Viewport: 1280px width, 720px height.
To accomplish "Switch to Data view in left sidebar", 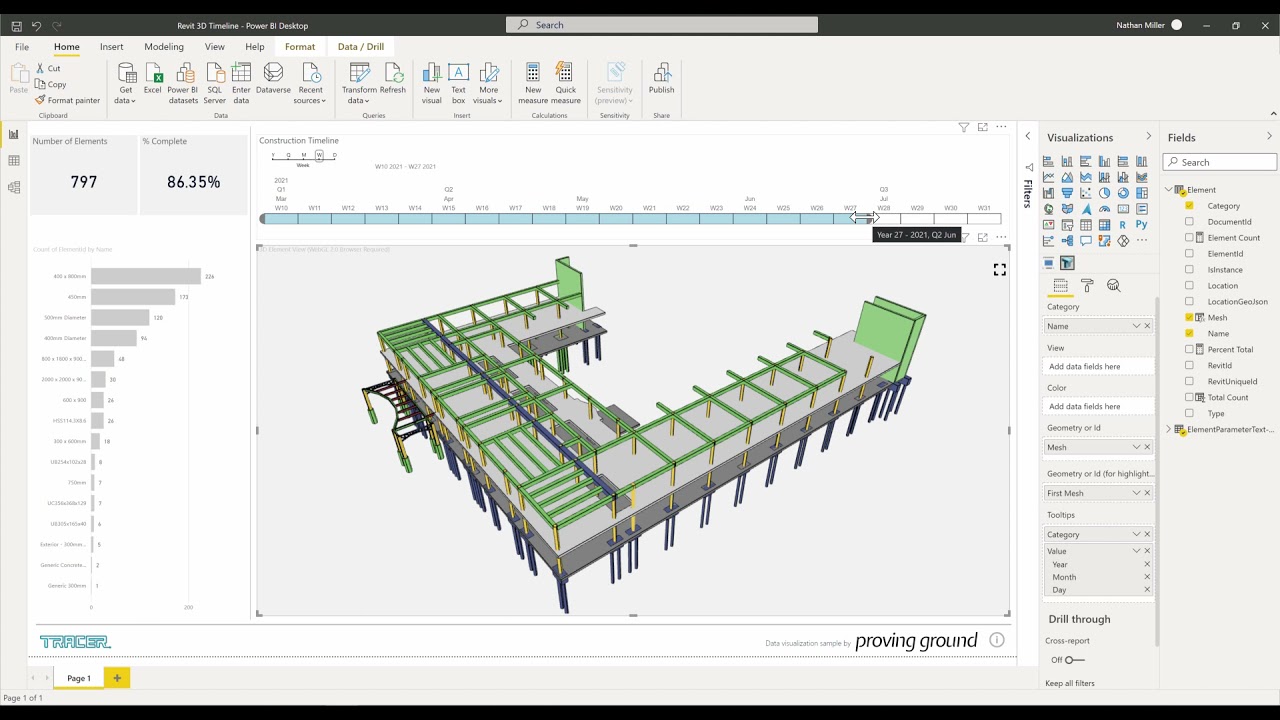I will point(14,161).
